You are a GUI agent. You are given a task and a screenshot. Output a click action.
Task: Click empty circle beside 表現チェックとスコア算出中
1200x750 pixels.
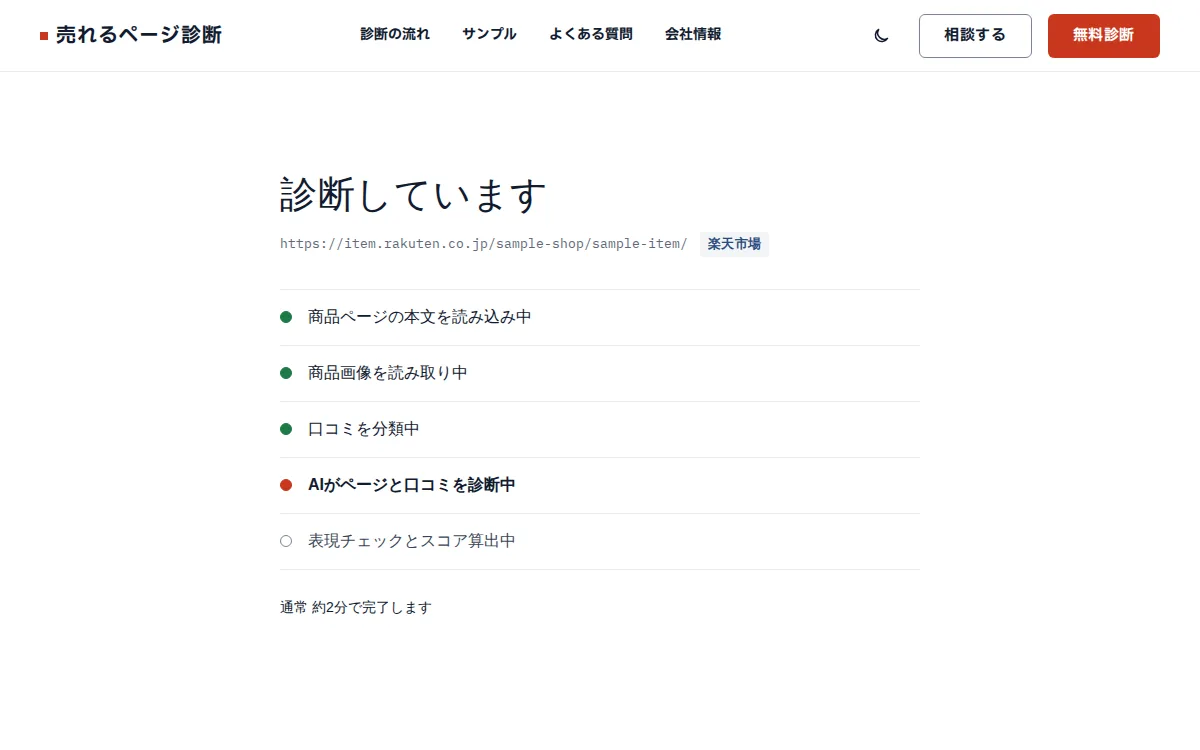click(x=286, y=541)
